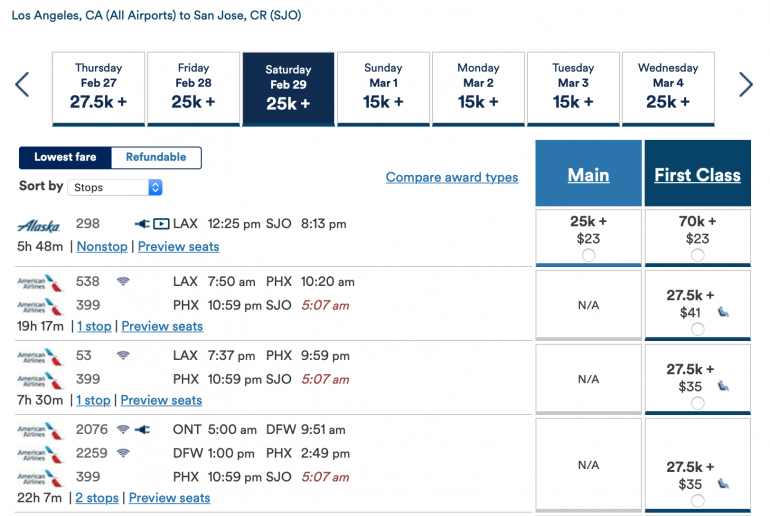770x516 pixels.
Task: Click the Alaska Airlines logo on flight 298
Action: [x=39, y=225]
